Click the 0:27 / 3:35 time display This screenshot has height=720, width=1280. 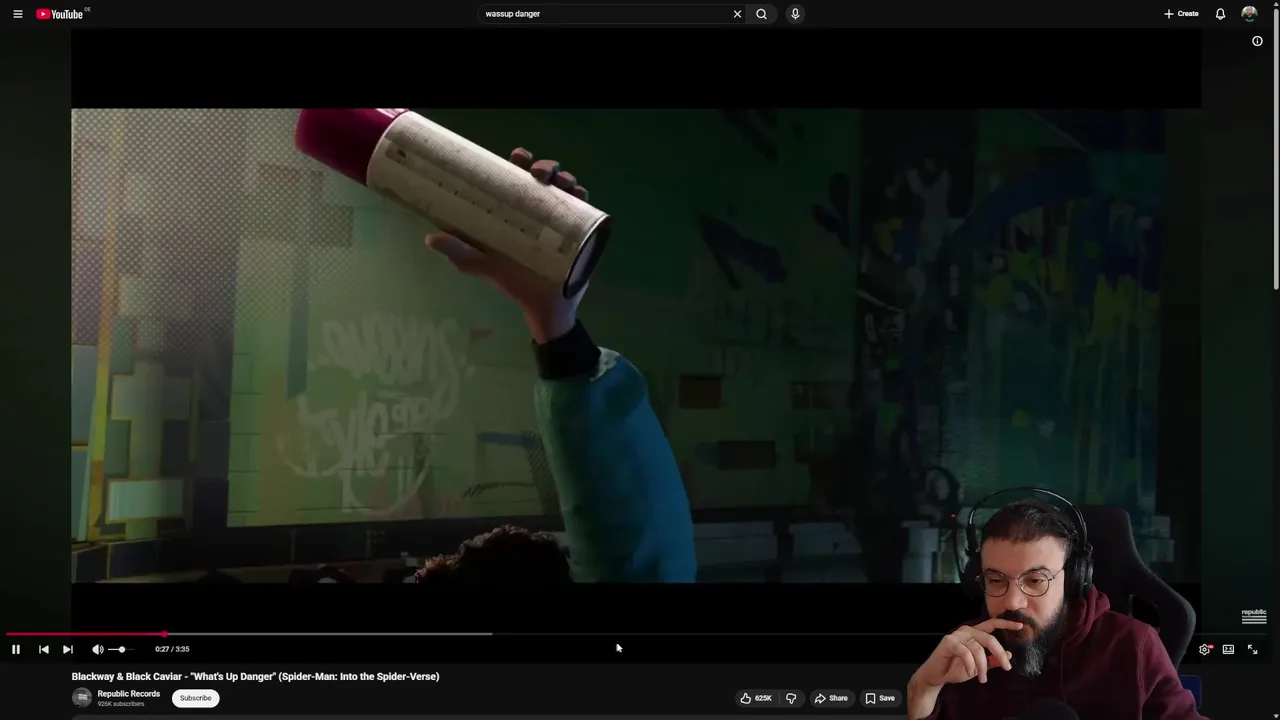pos(172,649)
